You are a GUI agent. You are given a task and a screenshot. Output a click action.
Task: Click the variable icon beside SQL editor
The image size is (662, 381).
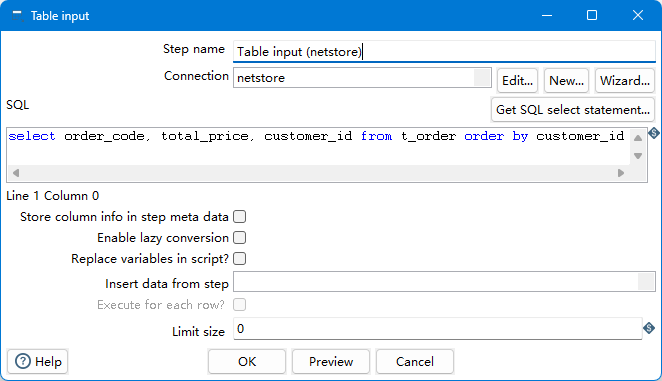[x=654, y=133]
